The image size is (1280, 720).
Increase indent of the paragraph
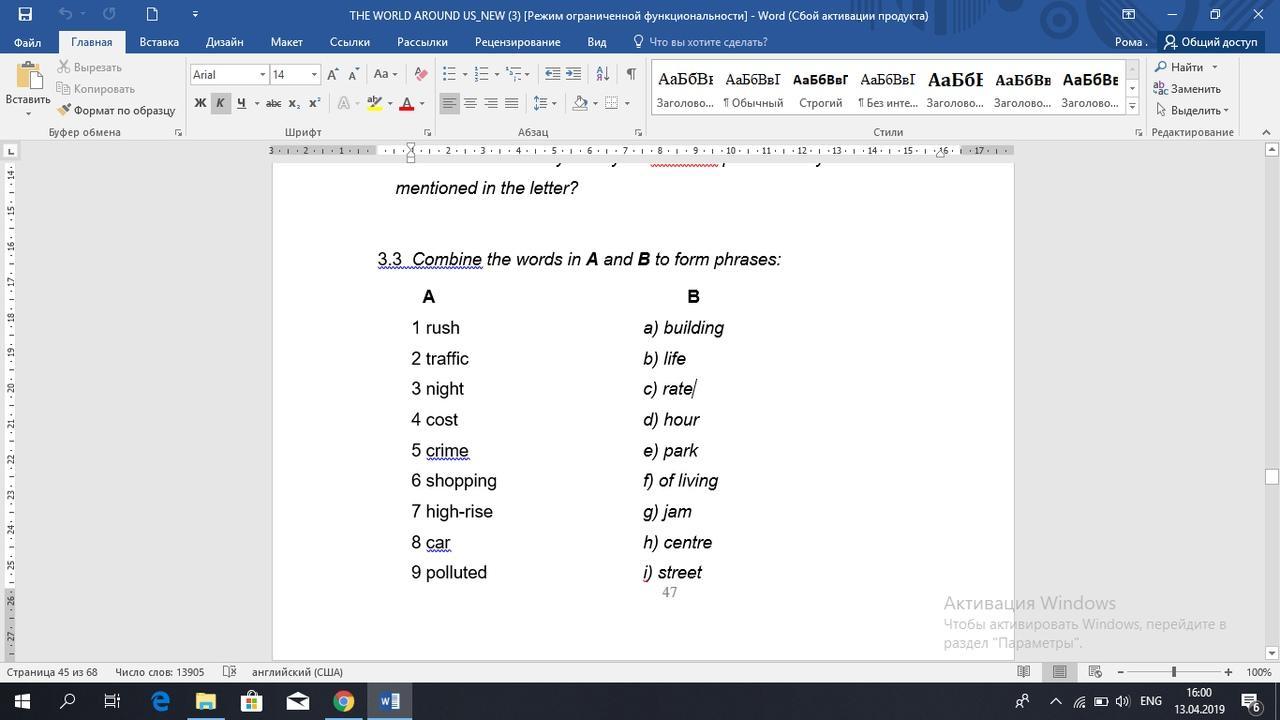573,74
